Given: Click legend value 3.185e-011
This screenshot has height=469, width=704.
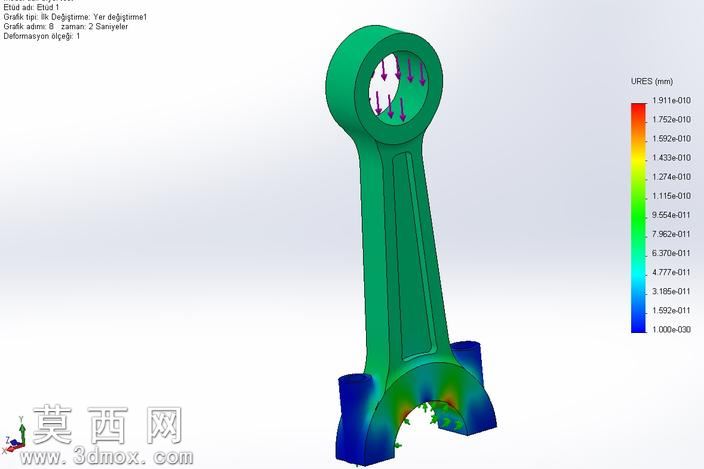Looking at the screenshot, I should click(671, 291).
